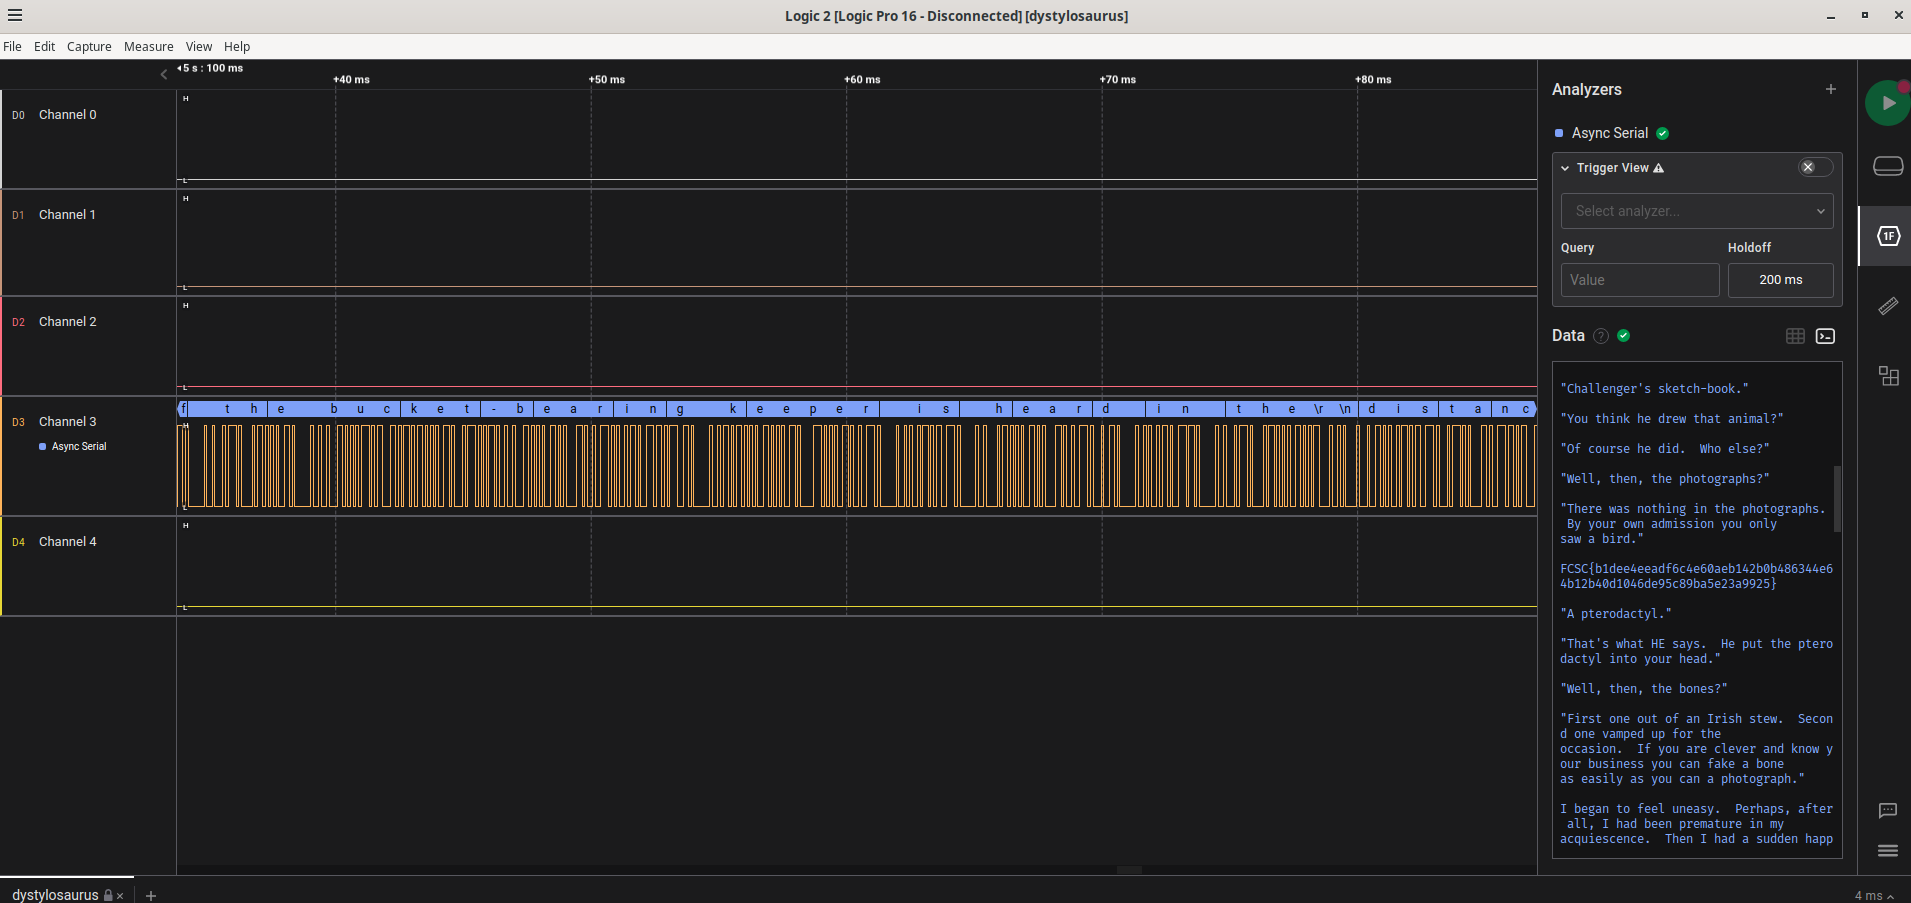Click the +80 ms timeline marker
The image size is (1911, 903).
1373,80
